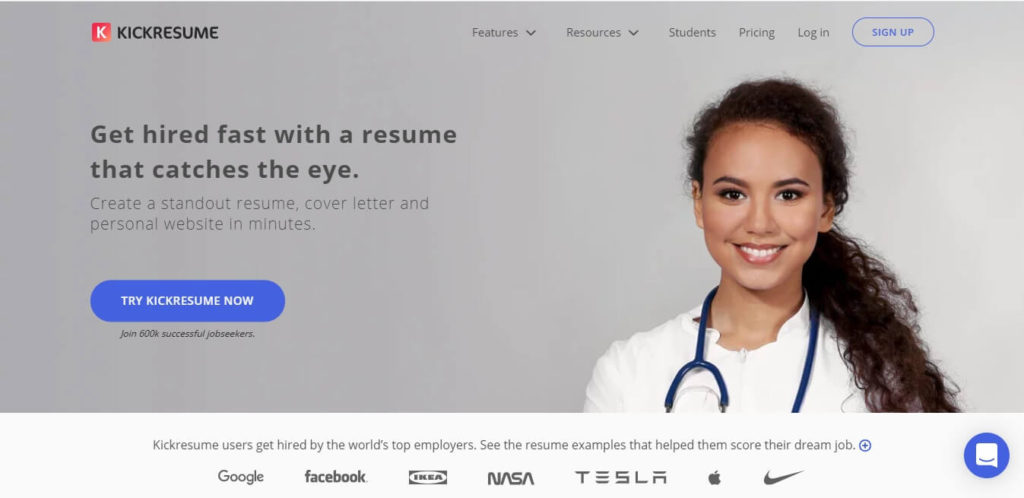
Task: Select the NASA employer logo
Action: point(511,478)
